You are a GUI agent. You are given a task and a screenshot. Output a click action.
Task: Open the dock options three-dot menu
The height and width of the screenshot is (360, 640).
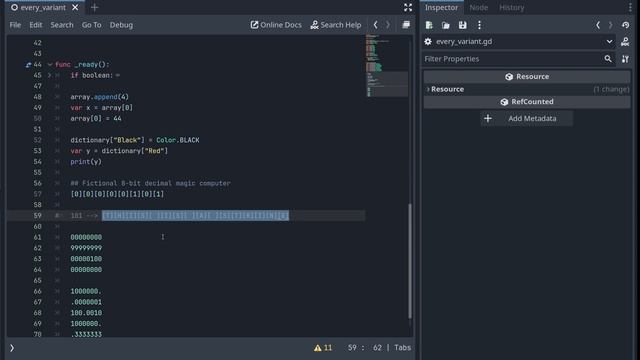pyautogui.click(x=630, y=7)
